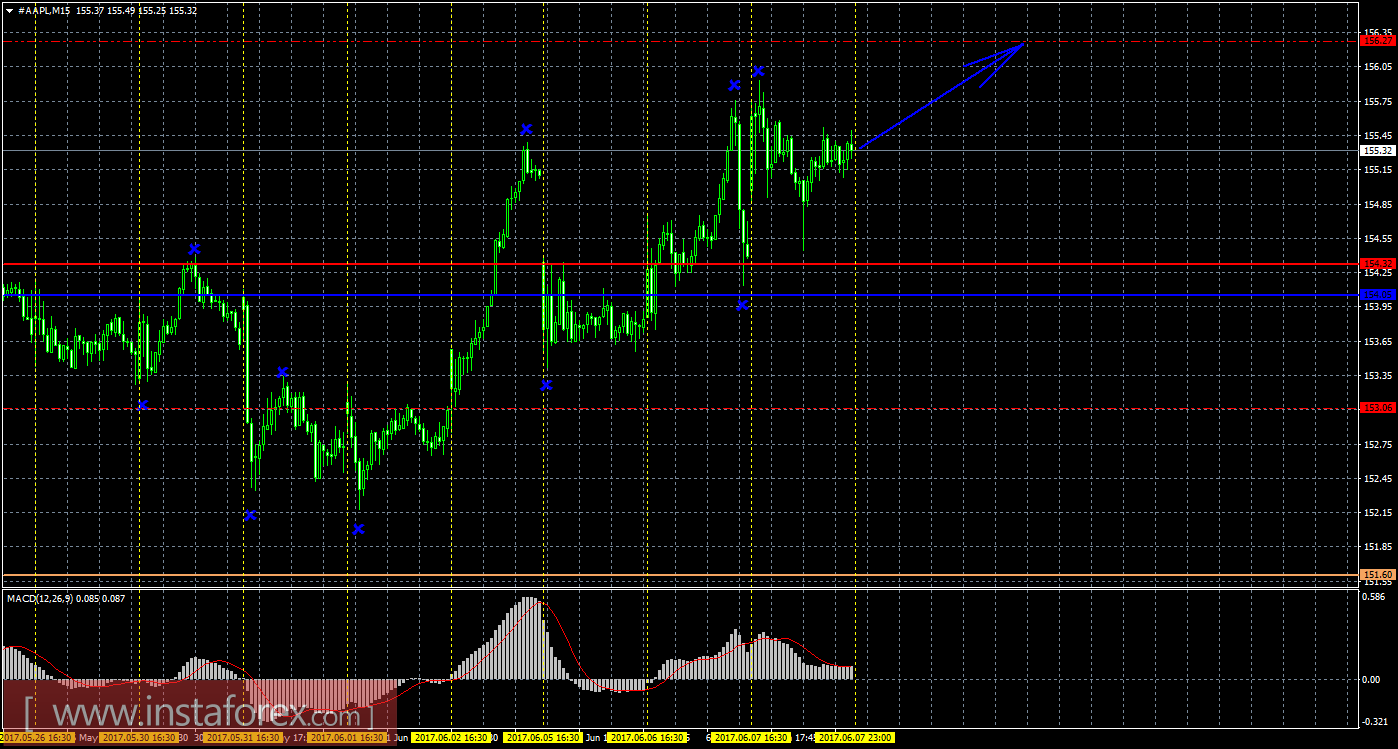Viewport: 1398px width, 749px height.
Task: Select the 2017.06.07 16:30 time marker
Action: point(750,738)
